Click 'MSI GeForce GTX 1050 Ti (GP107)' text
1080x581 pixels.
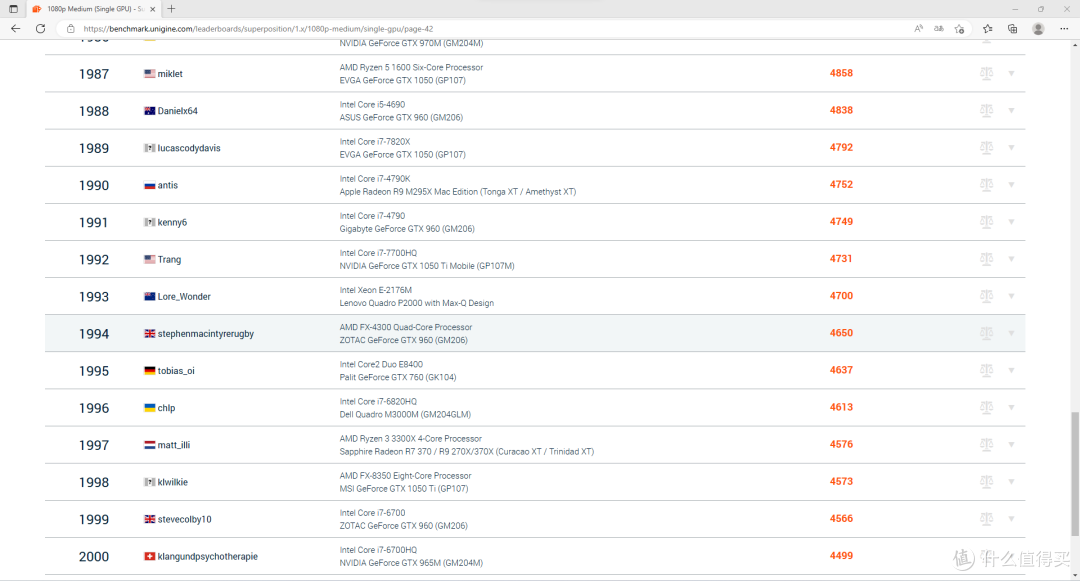tap(404, 489)
